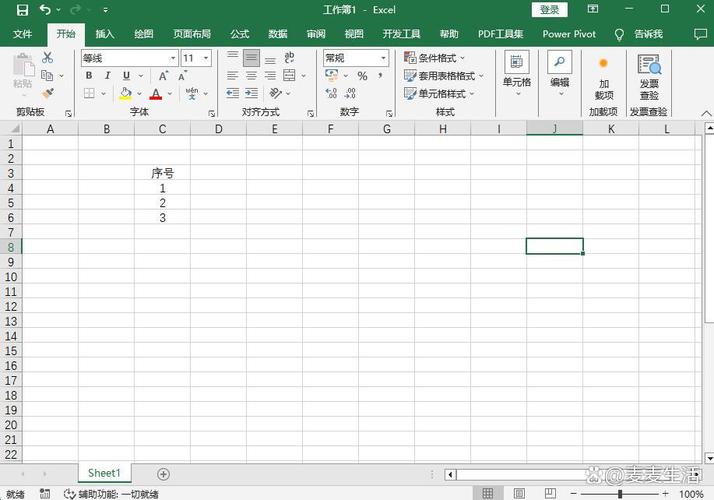Open the invoice check (发票查验) tool
This screenshot has height=500, width=714.
click(649, 77)
